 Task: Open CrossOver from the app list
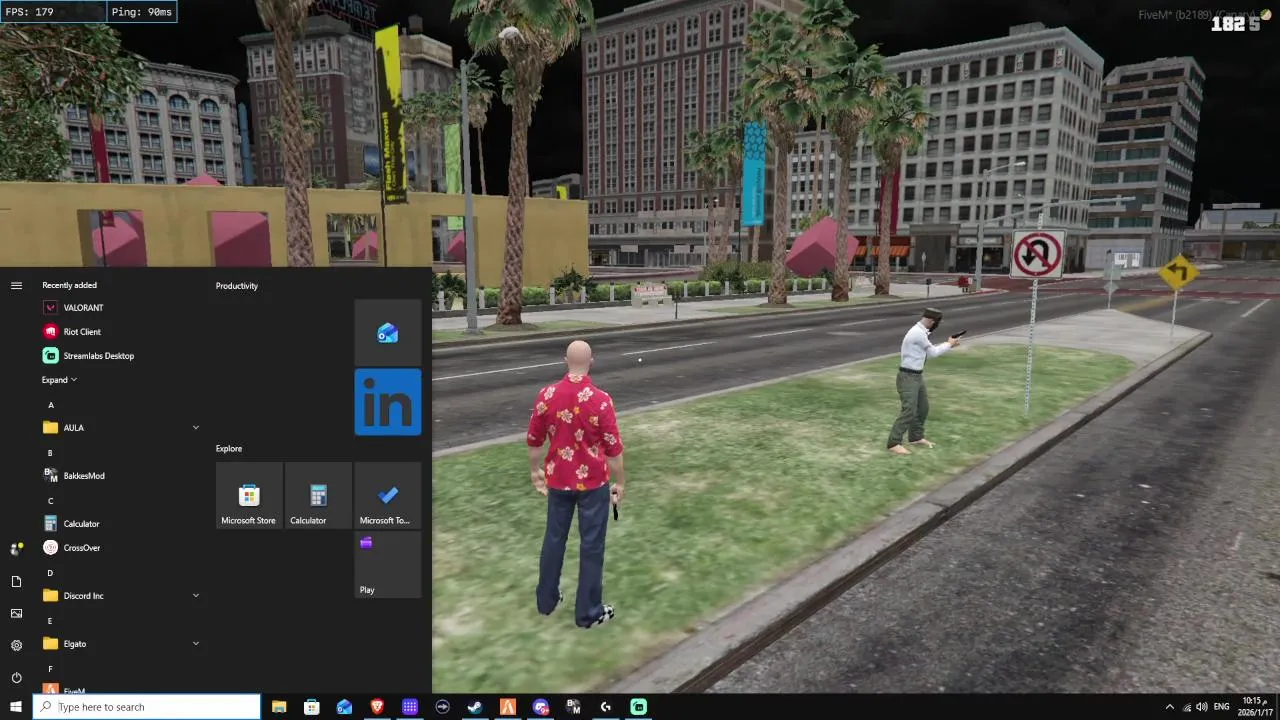(x=120, y=548)
